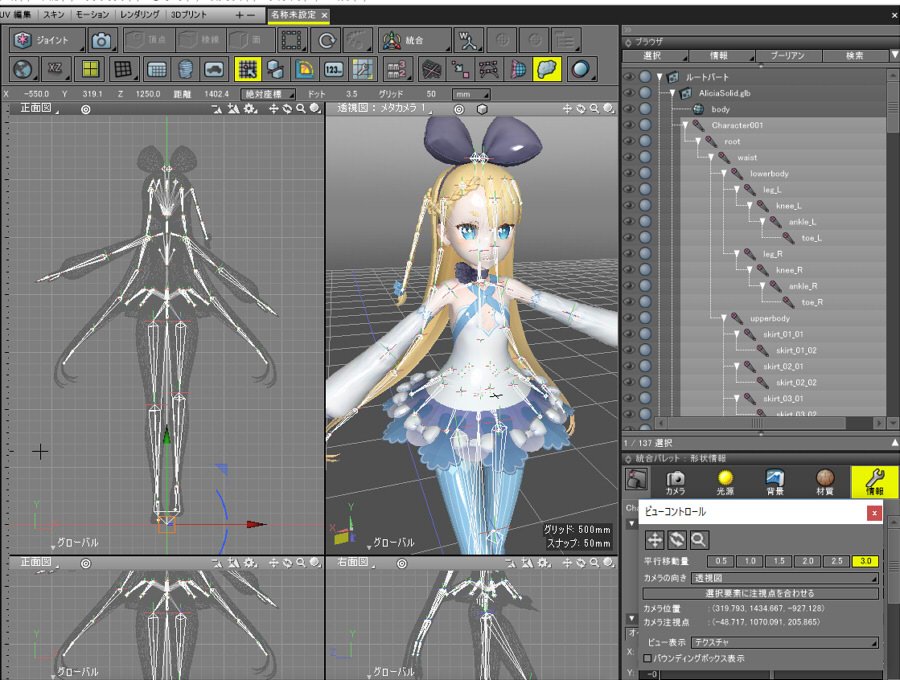Toggle visibility eye of Character001 row

click(x=629, y=125)
